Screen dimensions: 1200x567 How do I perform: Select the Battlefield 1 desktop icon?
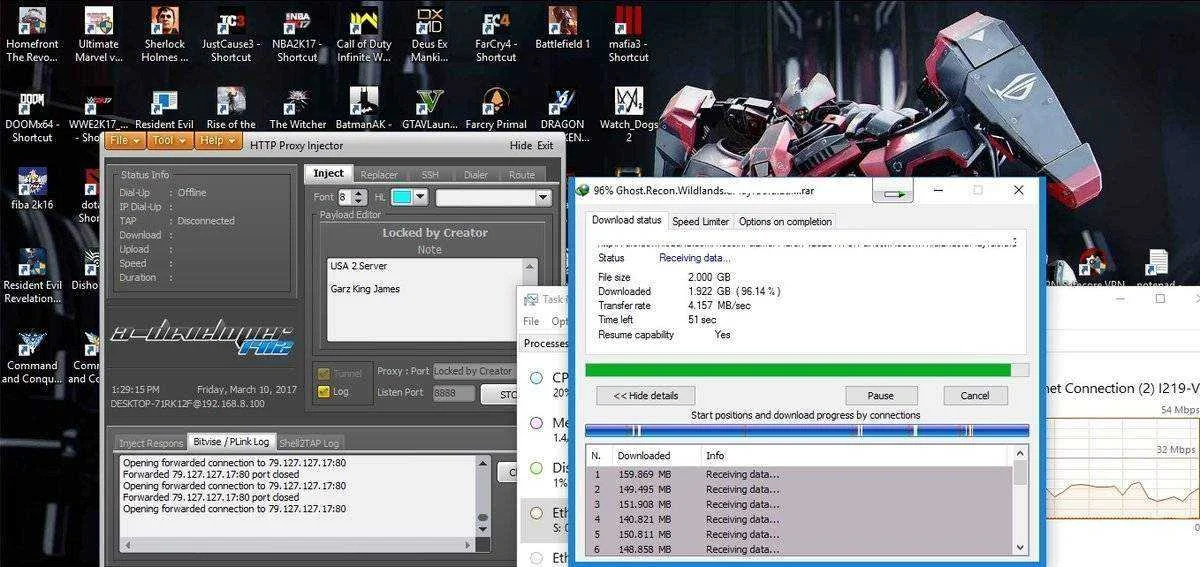coord(562,28)
